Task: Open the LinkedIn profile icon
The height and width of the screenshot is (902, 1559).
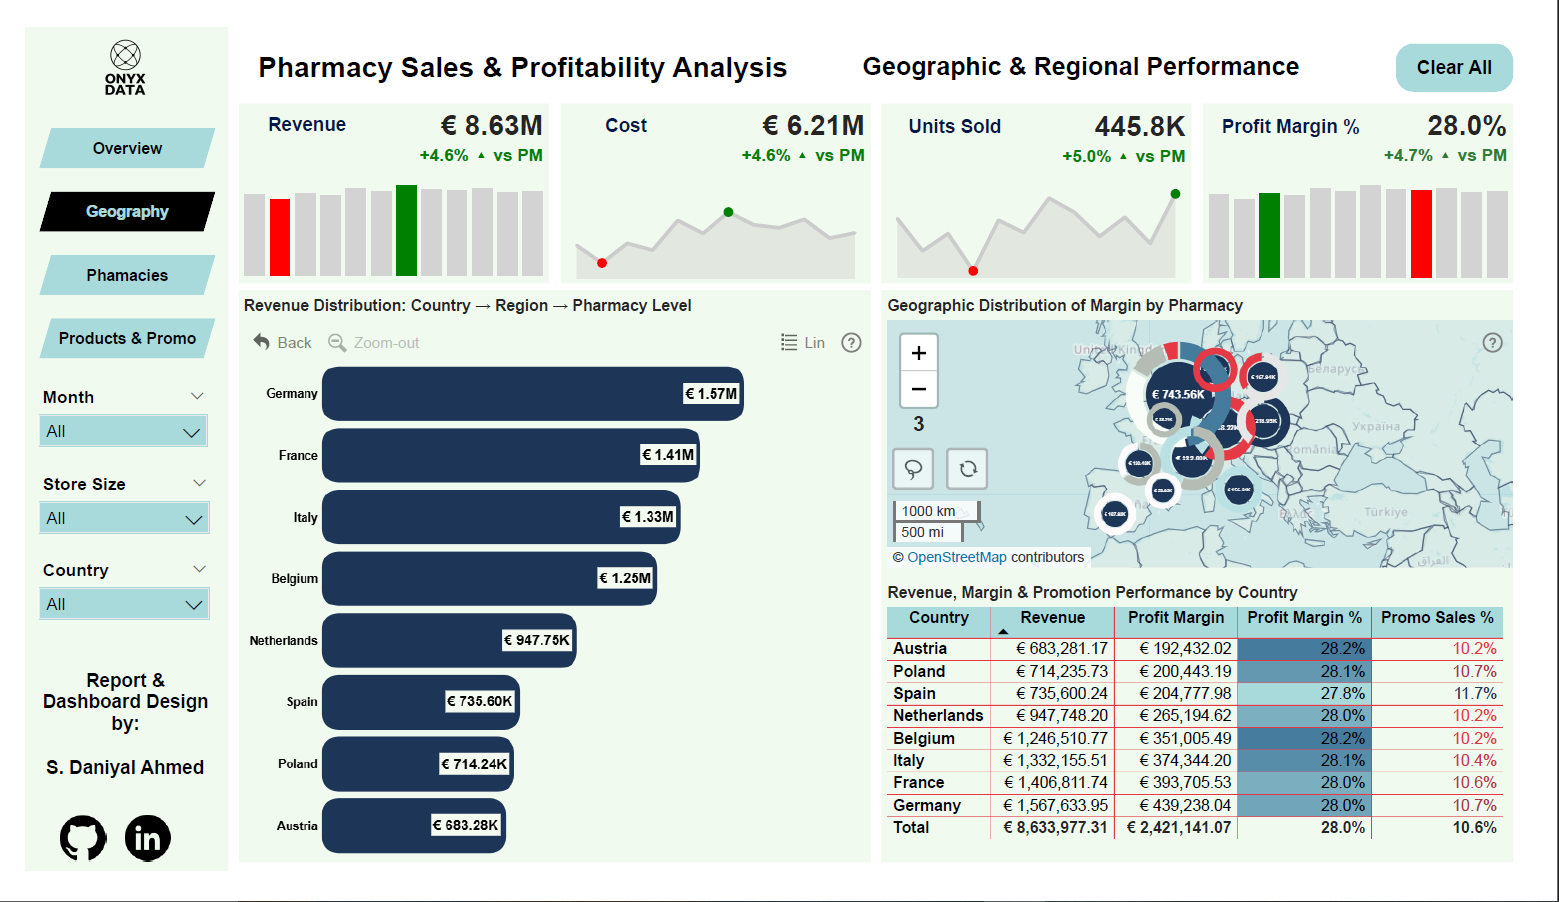Action: click(148, 838)
